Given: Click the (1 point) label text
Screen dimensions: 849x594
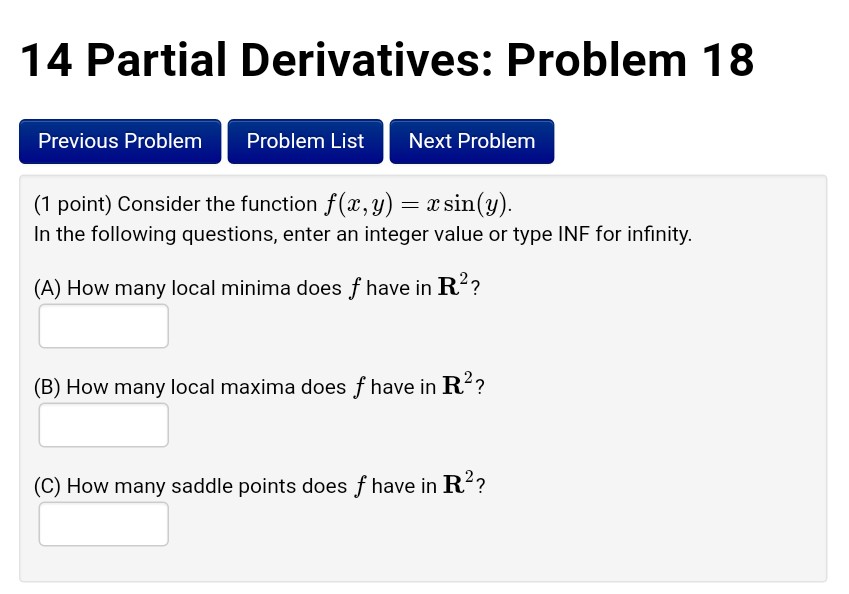Looking at the screenshot, I should click(68, 204).
